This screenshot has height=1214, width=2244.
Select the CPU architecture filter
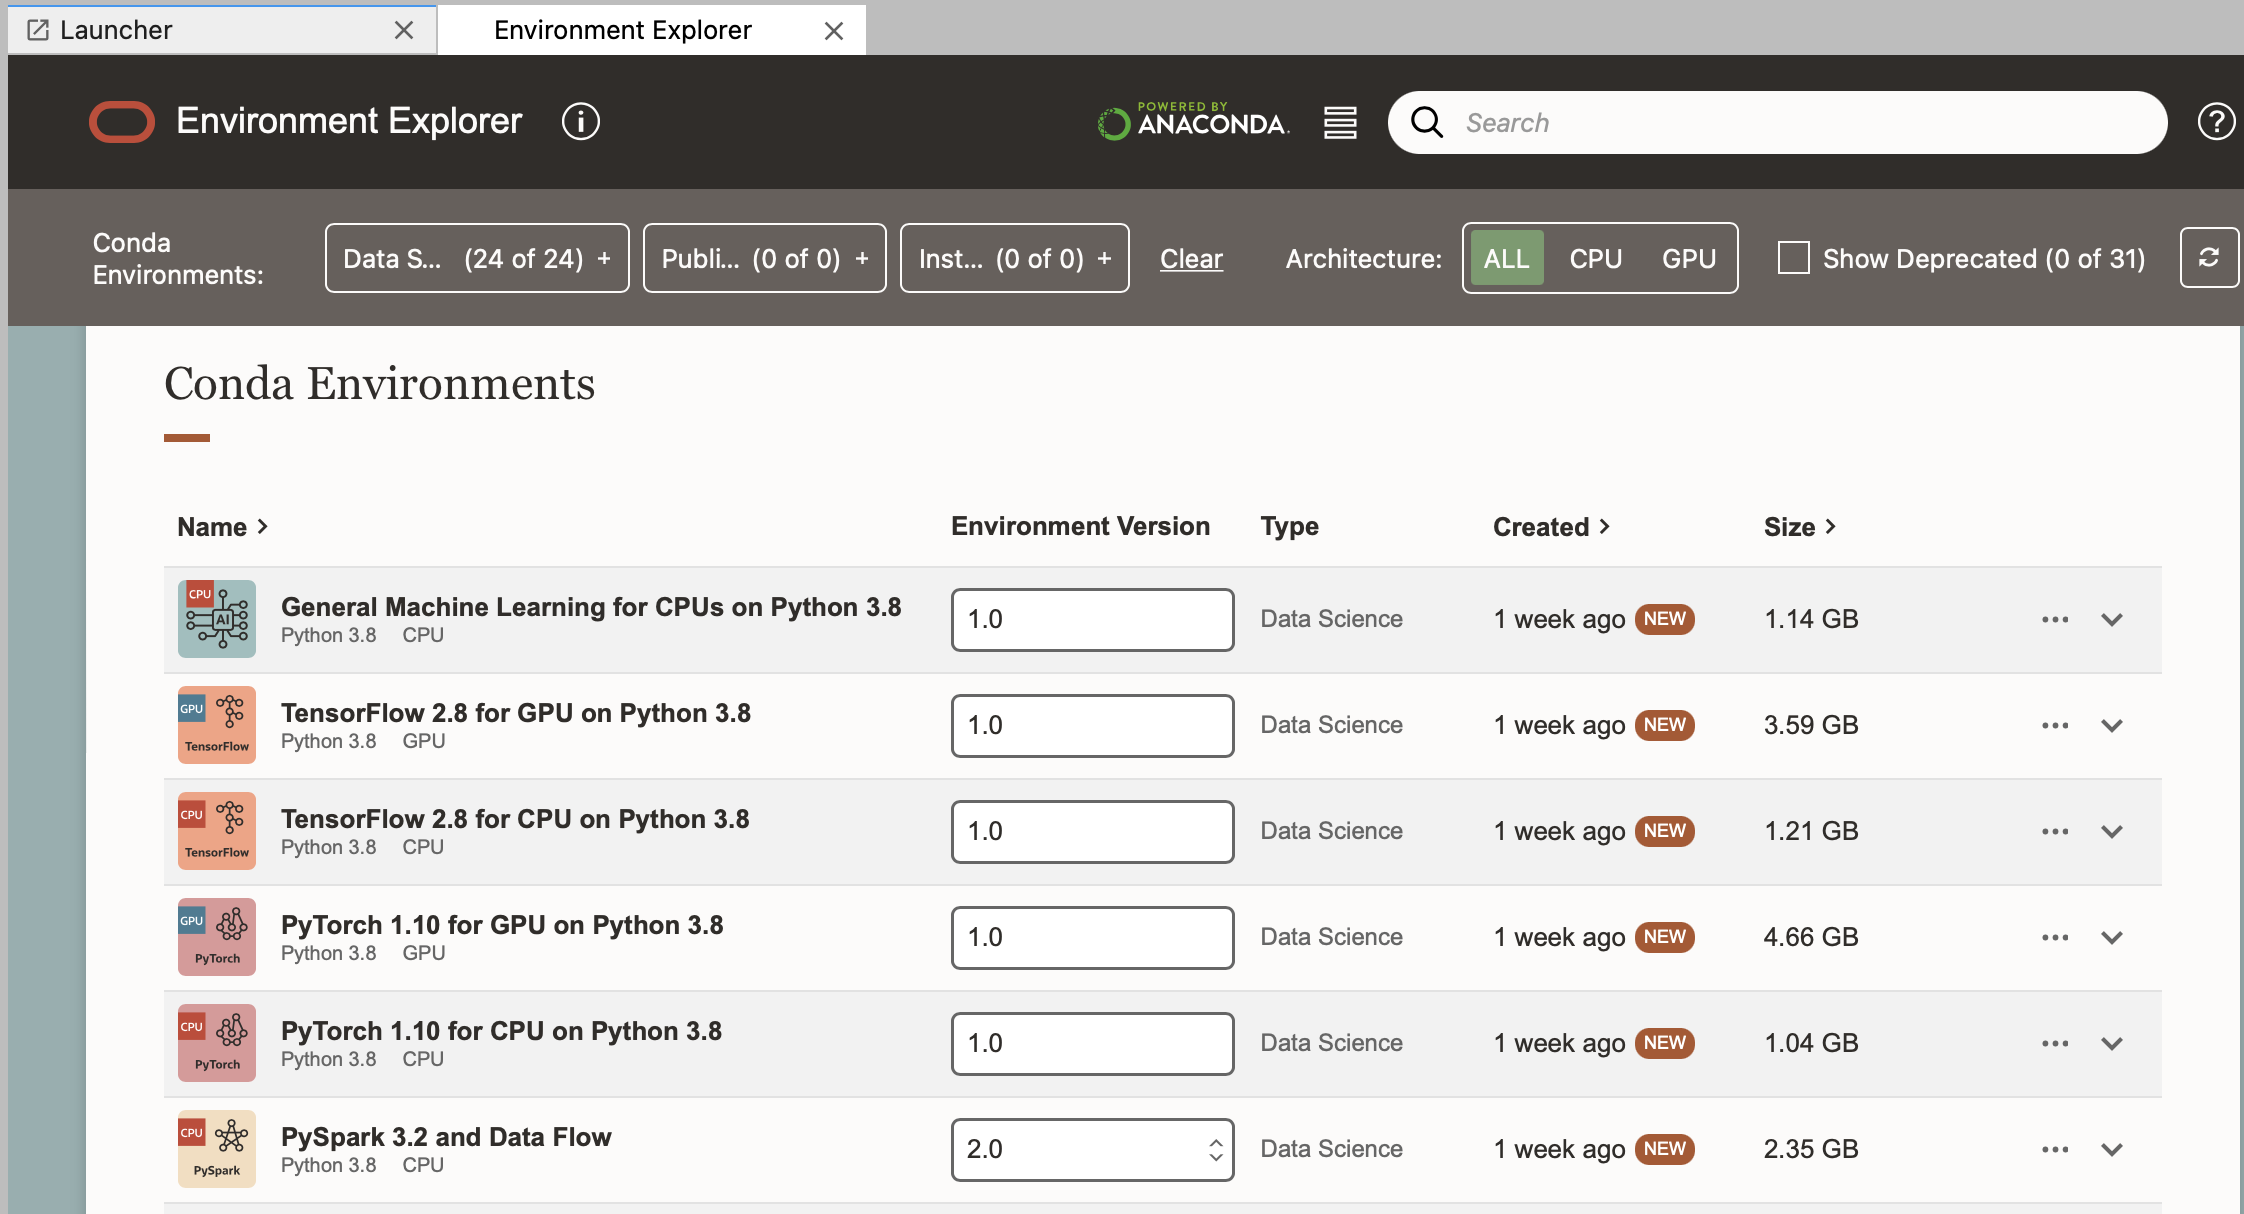pyautogui.click(x=1595, y=258)
